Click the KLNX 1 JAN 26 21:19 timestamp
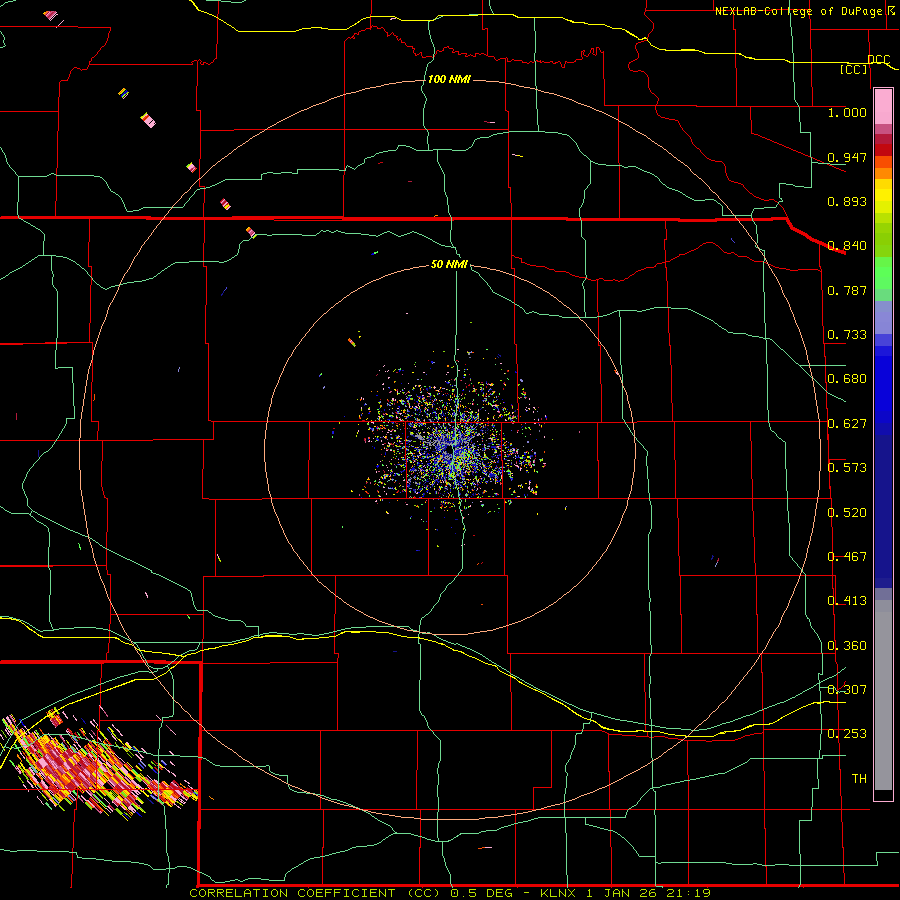The width and height of the screenshot is (900, 900). click(625, 893)
